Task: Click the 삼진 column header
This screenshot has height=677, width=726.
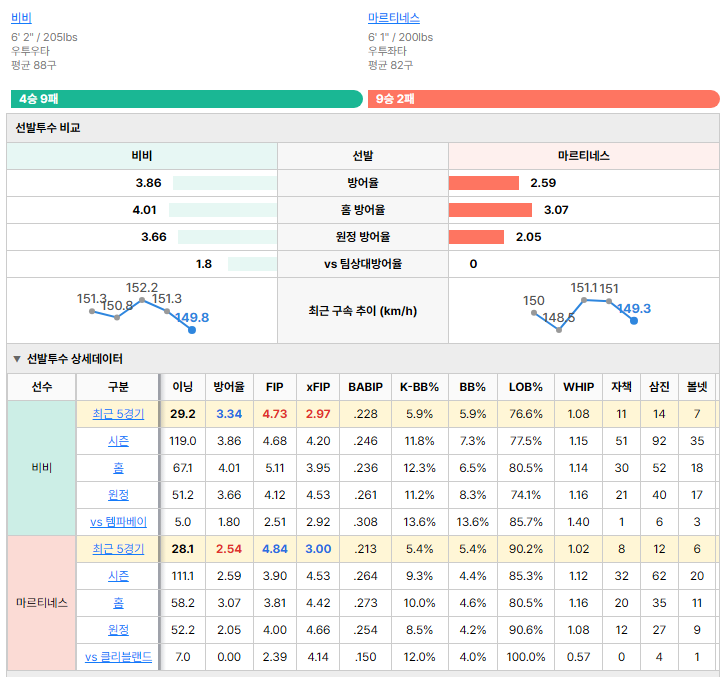Action: coord(659,387)
